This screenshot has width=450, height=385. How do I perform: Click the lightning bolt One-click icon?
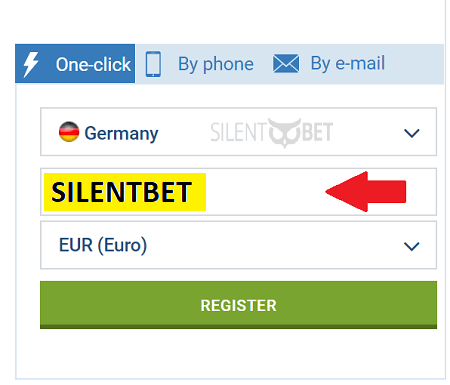click(31, 64)
